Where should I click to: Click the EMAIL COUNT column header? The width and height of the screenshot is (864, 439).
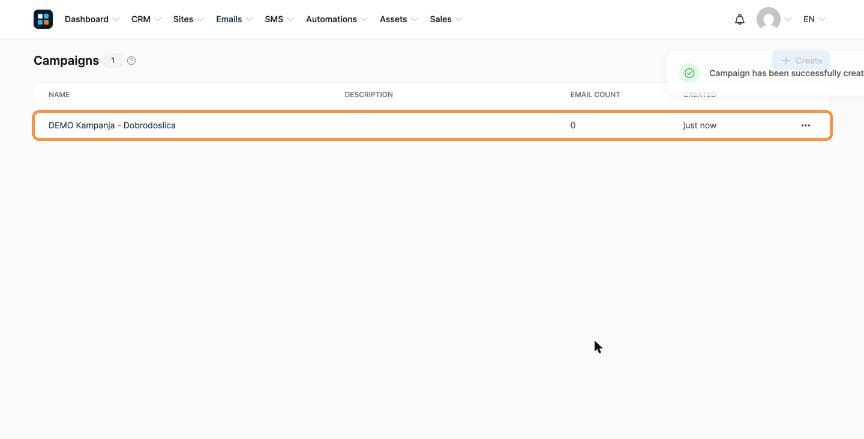click(x=595, y=95)
